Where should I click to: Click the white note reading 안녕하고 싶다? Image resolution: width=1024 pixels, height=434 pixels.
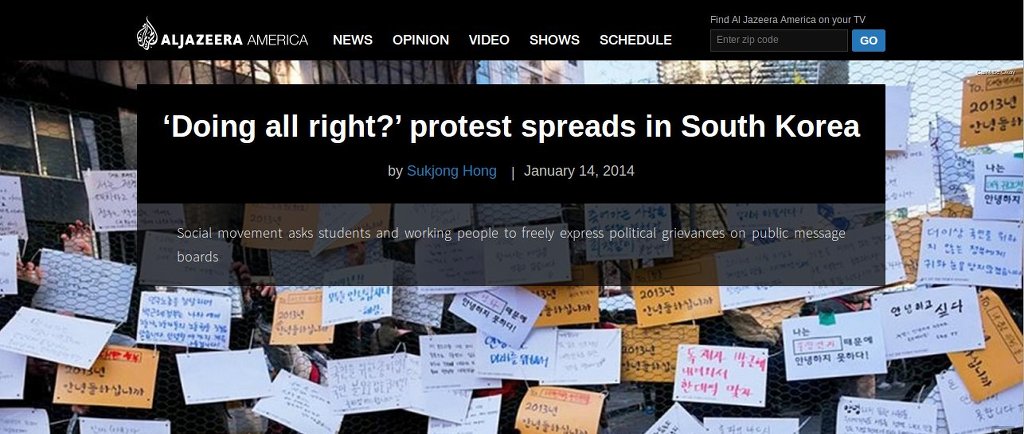[x=928, y=321]
